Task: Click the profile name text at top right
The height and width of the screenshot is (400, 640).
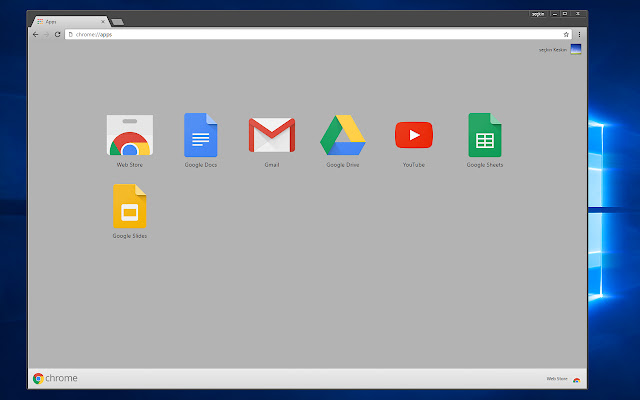Action: click(553, 50)
